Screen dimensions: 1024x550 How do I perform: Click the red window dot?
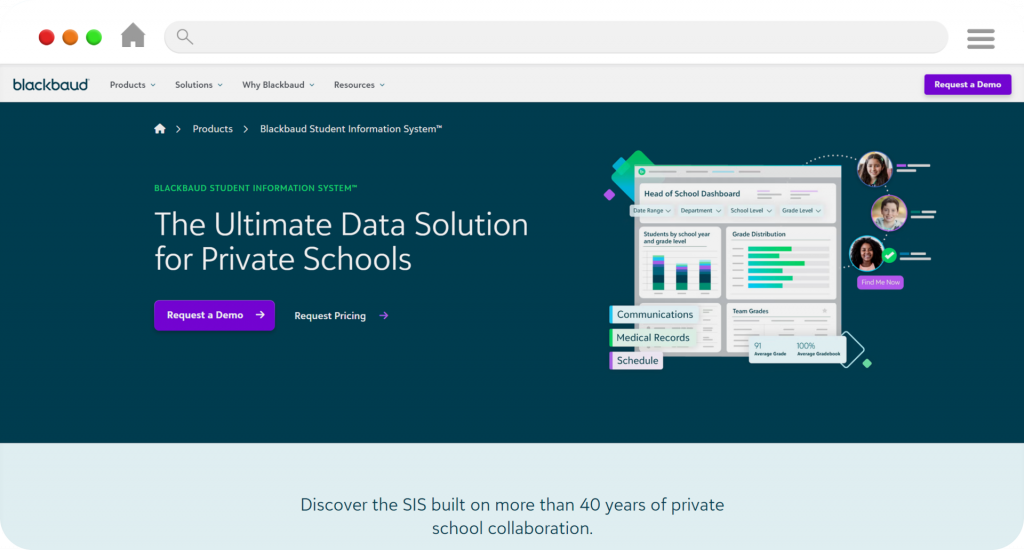(47, 37)
